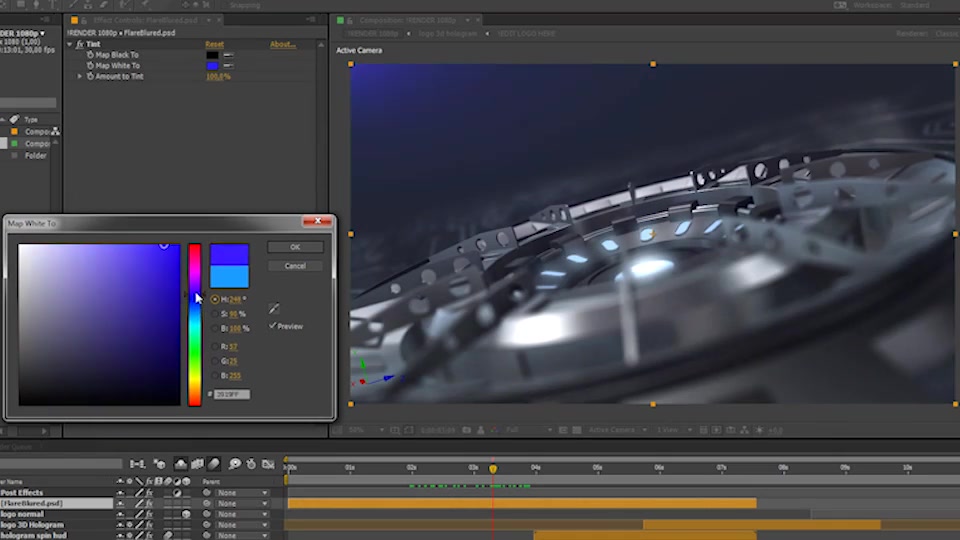Expand the Amount to Tint property

(79, 77)
